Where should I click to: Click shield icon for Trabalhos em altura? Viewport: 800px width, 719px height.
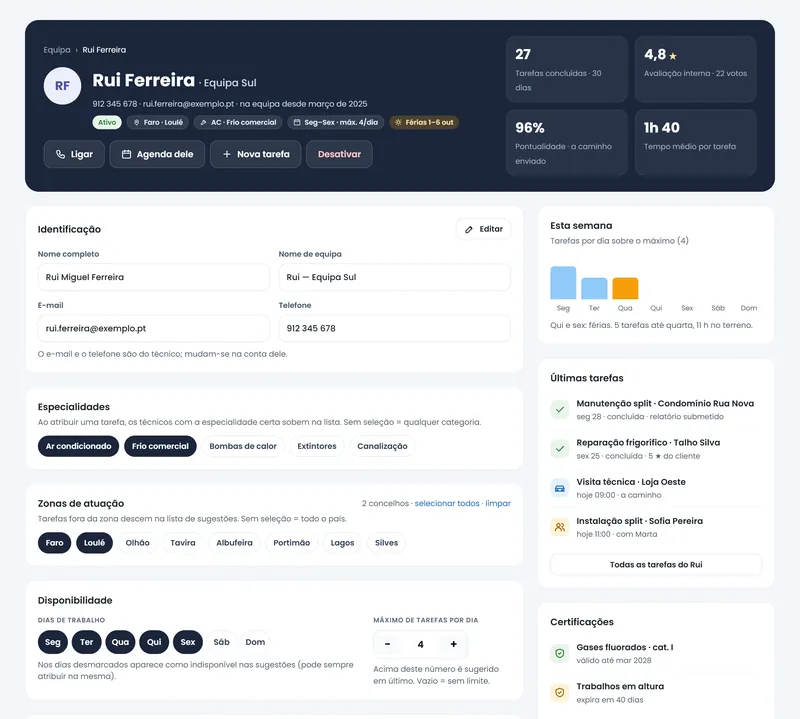pos(560,692)
